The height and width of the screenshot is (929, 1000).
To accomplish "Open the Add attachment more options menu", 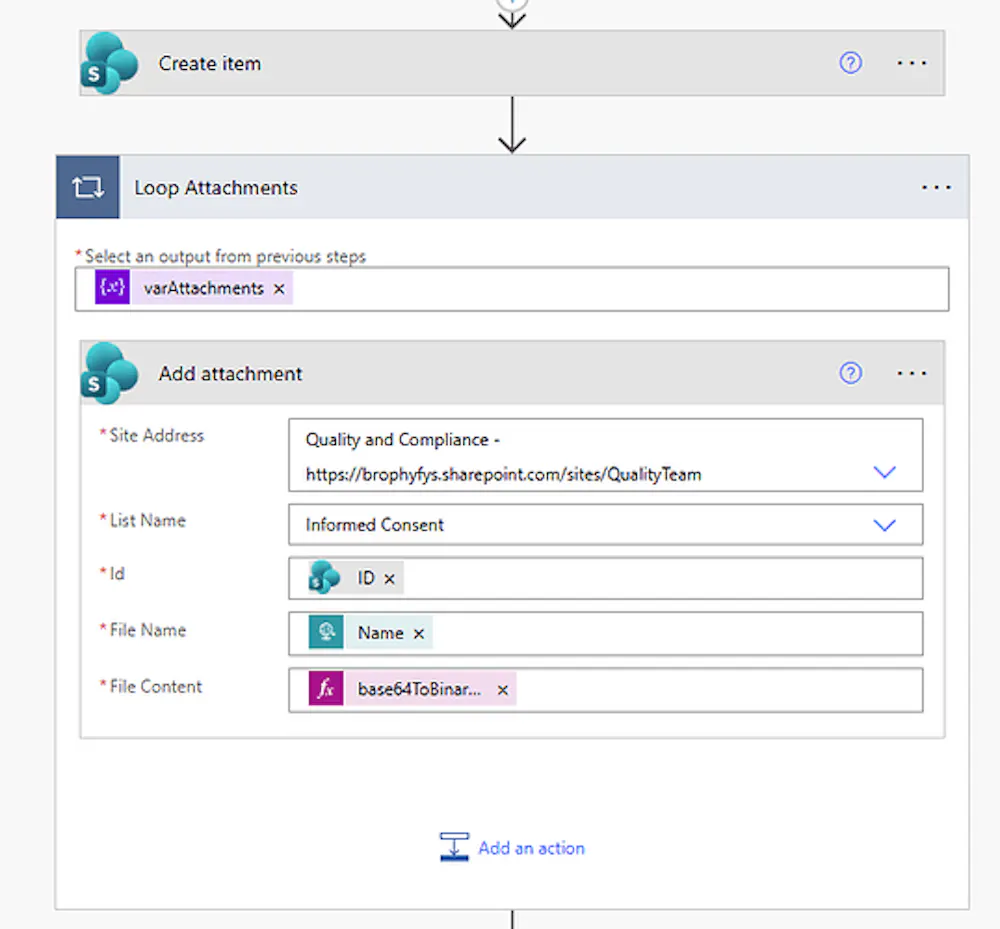I will (912, 373).
